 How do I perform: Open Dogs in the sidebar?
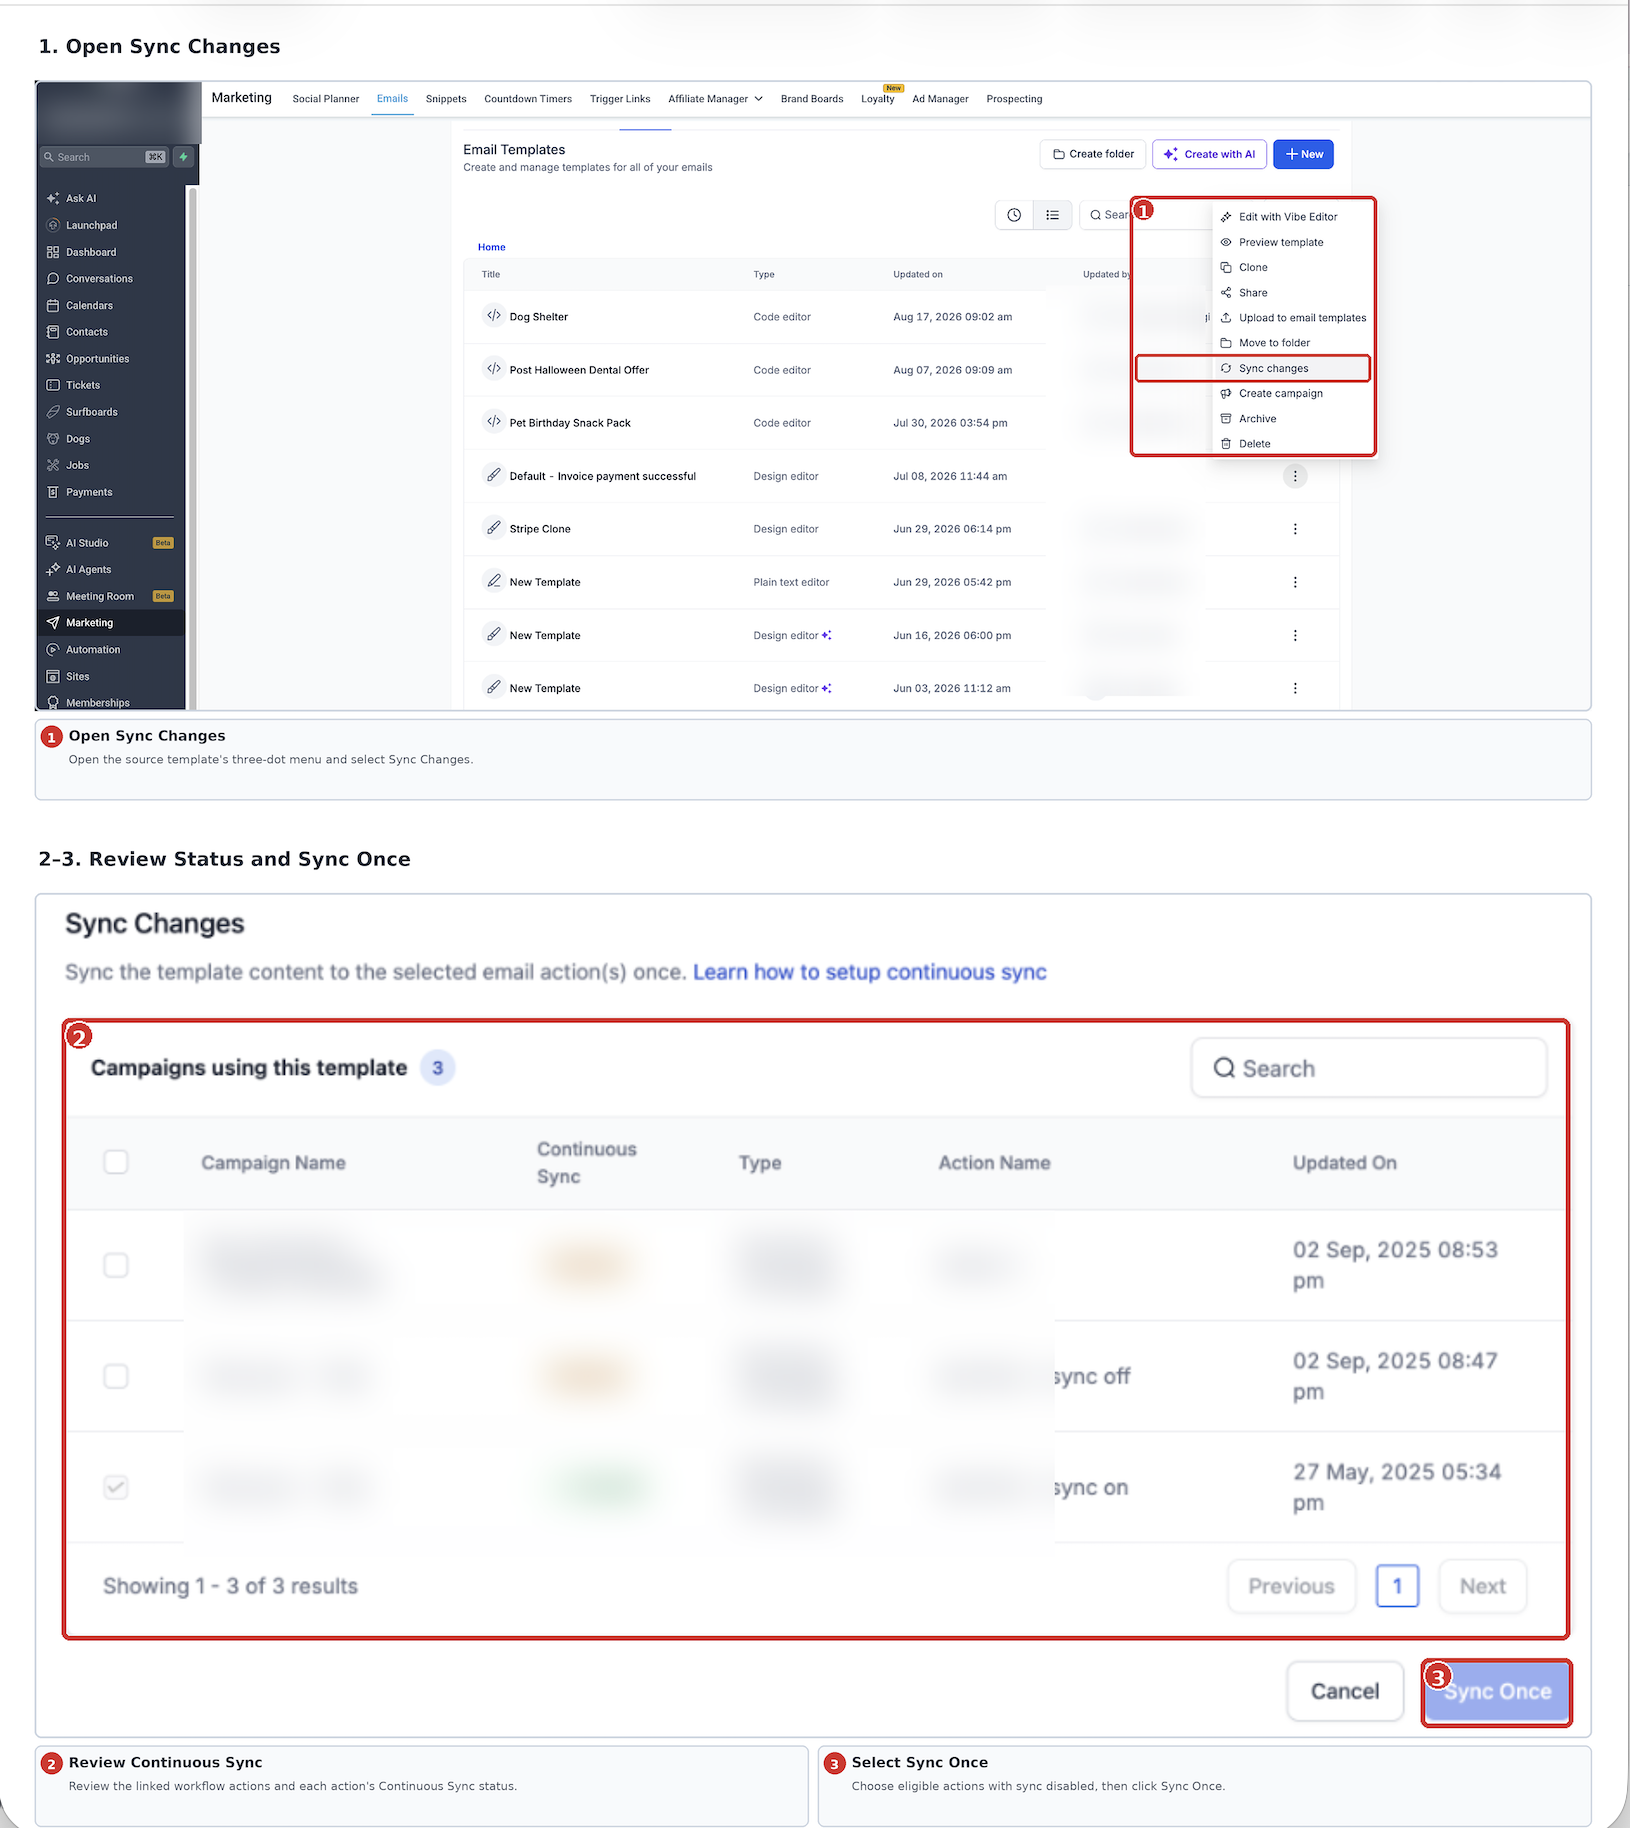pyautogui.click(x=110, y=438)
